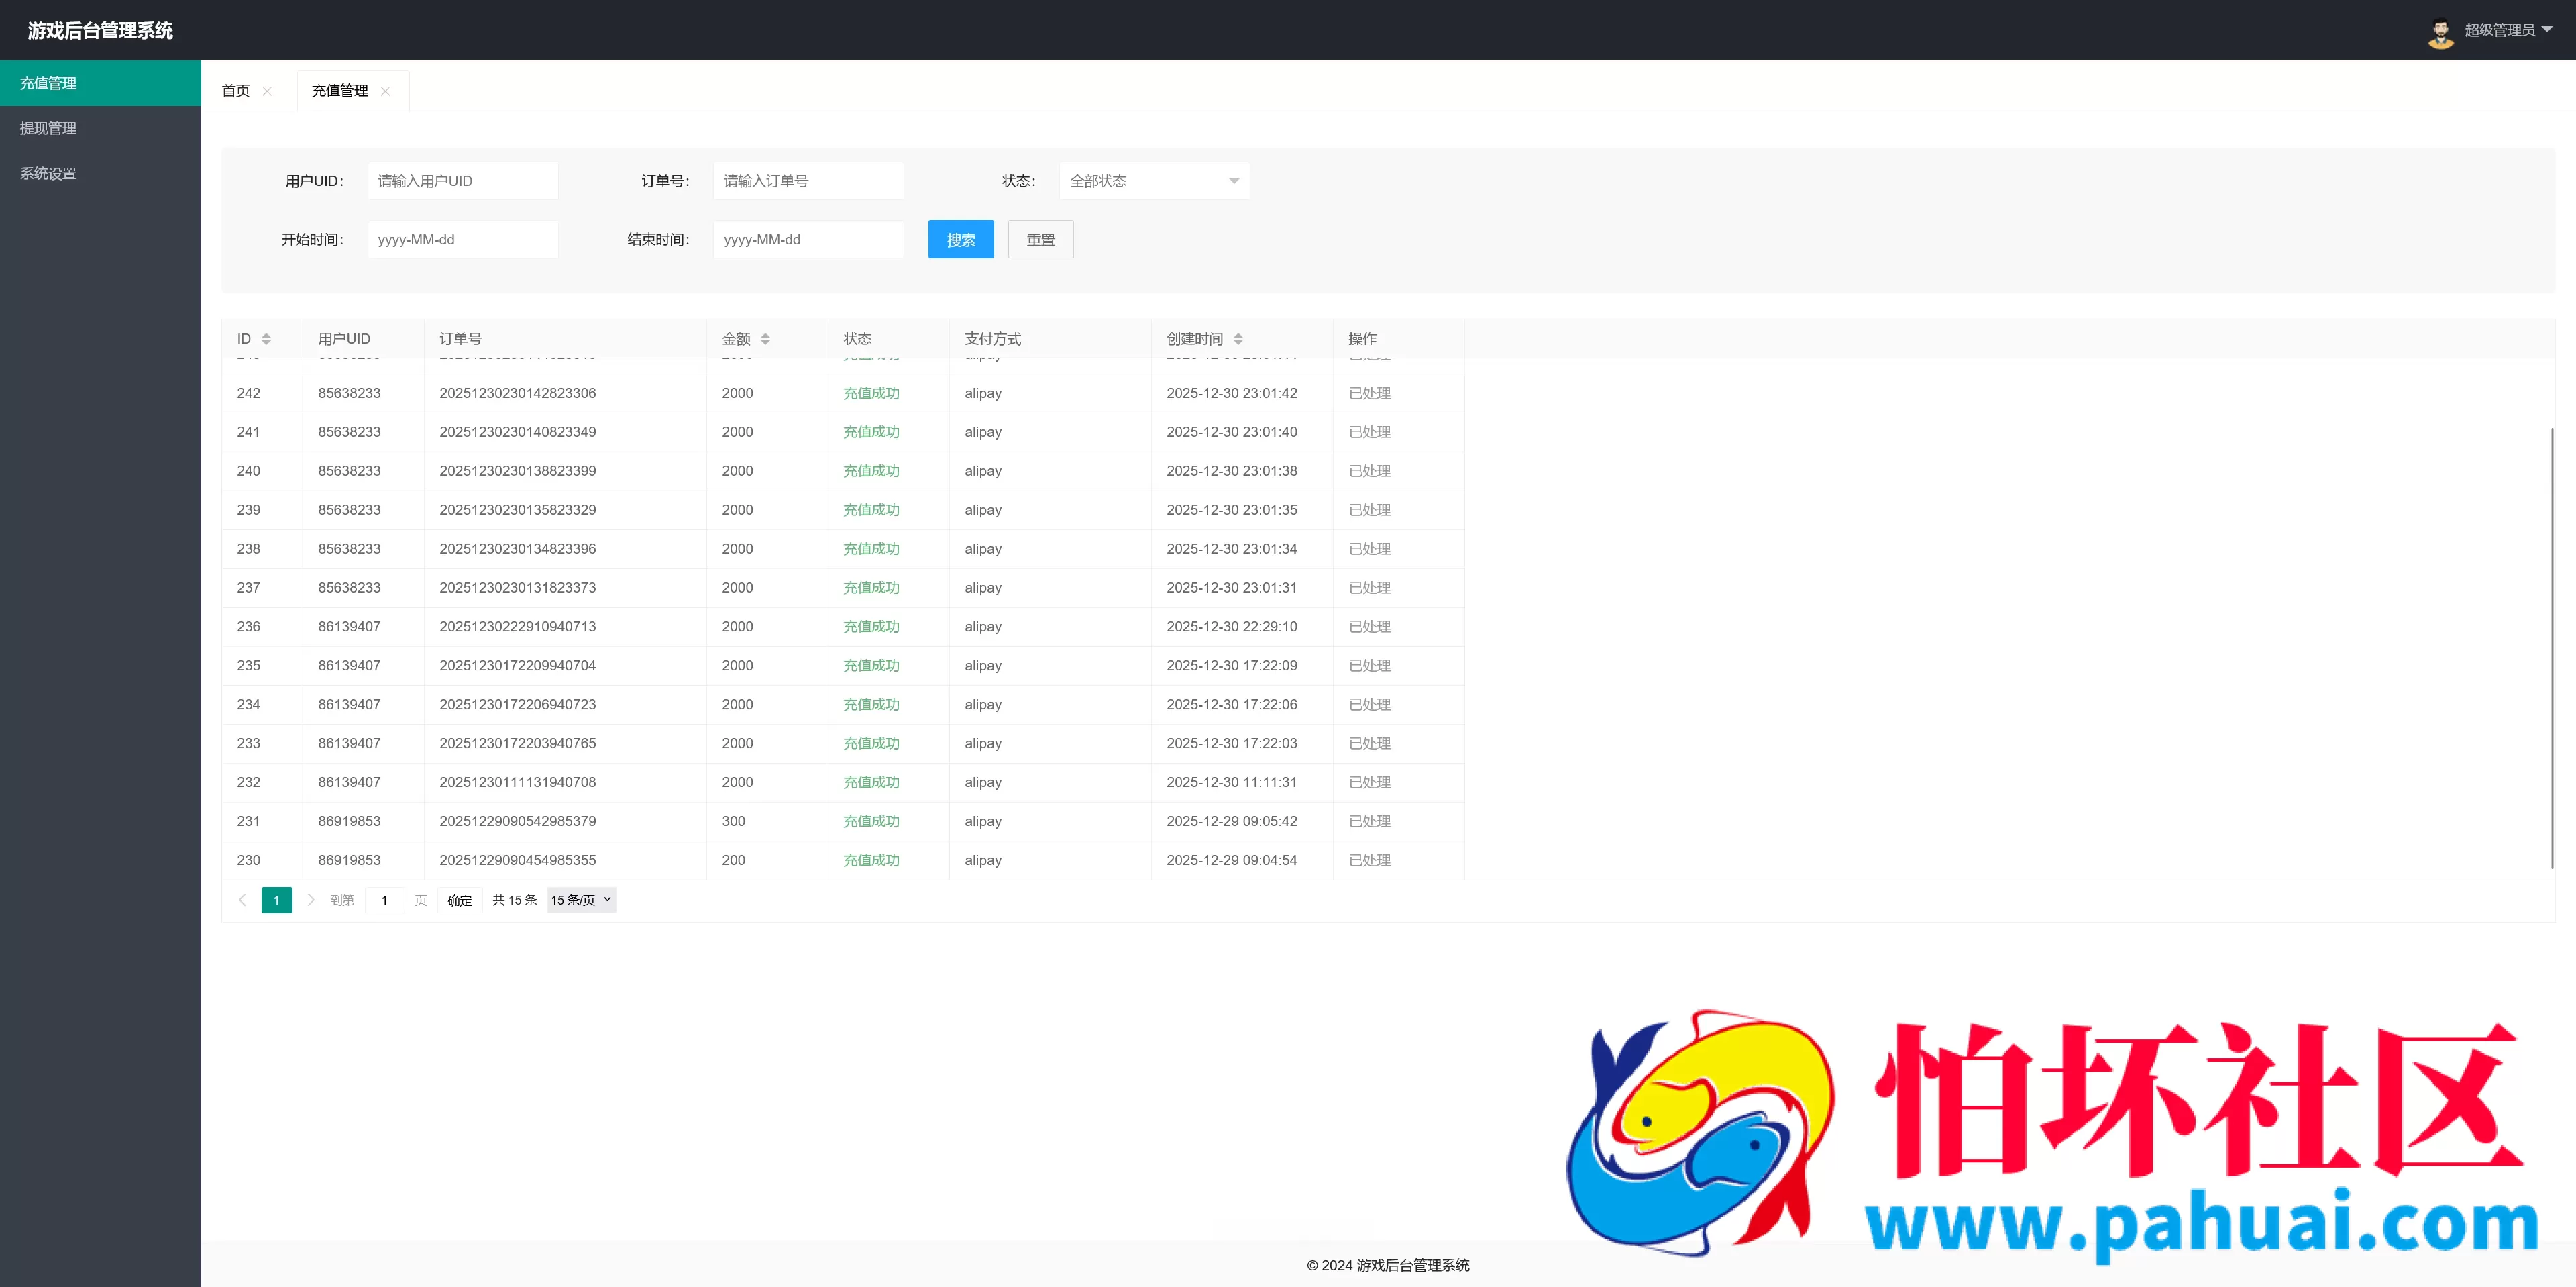
Task: Click user UID in row 237
Action: (349, 588)
